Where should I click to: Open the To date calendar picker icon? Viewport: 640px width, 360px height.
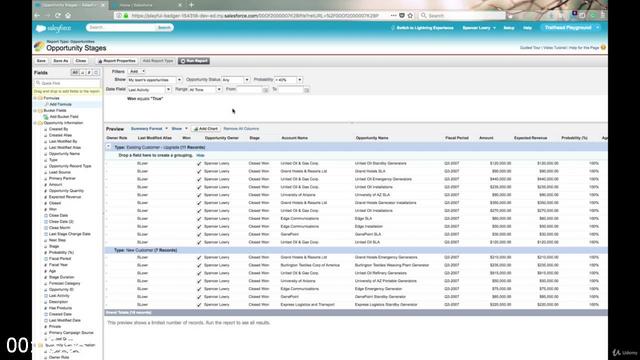pyautogui.click(x=307, y=90)
